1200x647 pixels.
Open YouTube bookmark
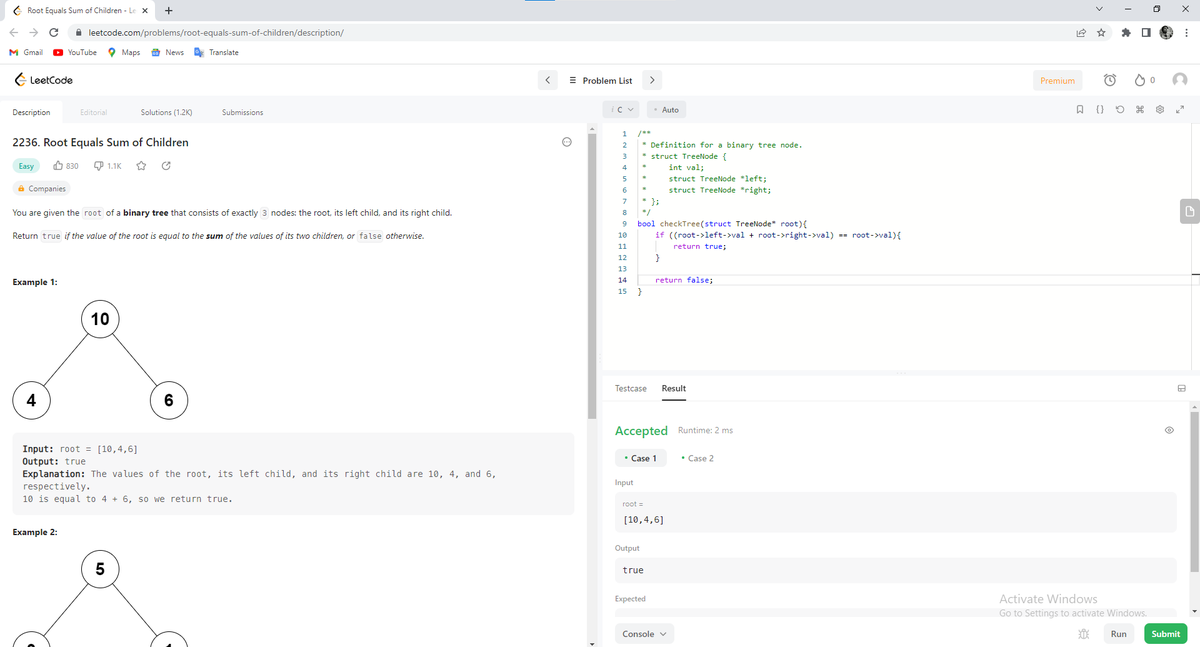(74, 52)
